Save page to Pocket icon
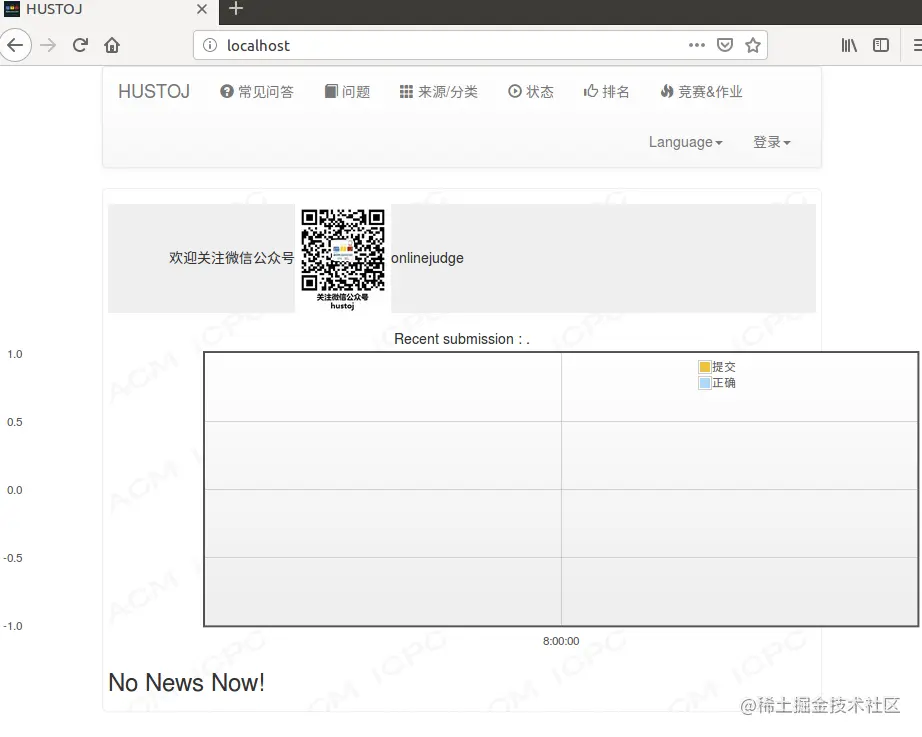The width and height of the screenshot is (922, 737). (724, 45)
